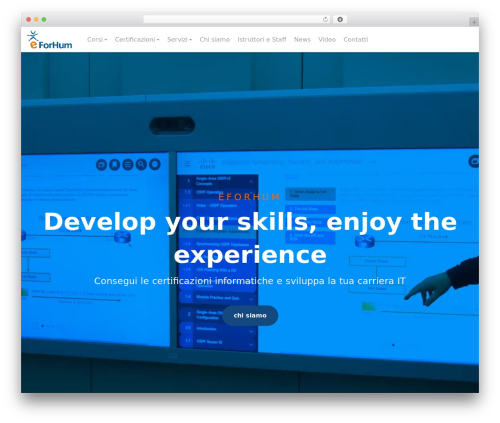Open the Corsi dropdown menu
Screen dimensions: 500x423
tap(97, 39)
